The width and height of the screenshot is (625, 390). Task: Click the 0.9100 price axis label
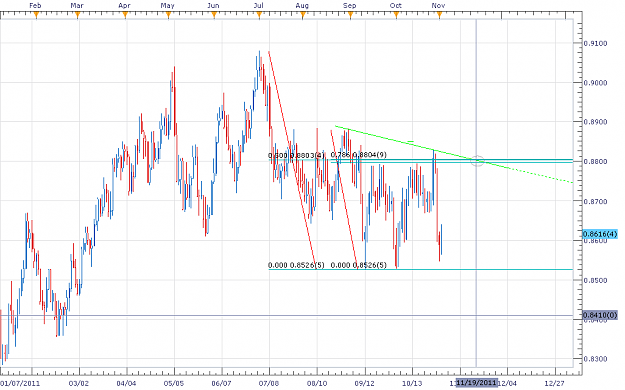coord(595,43)
